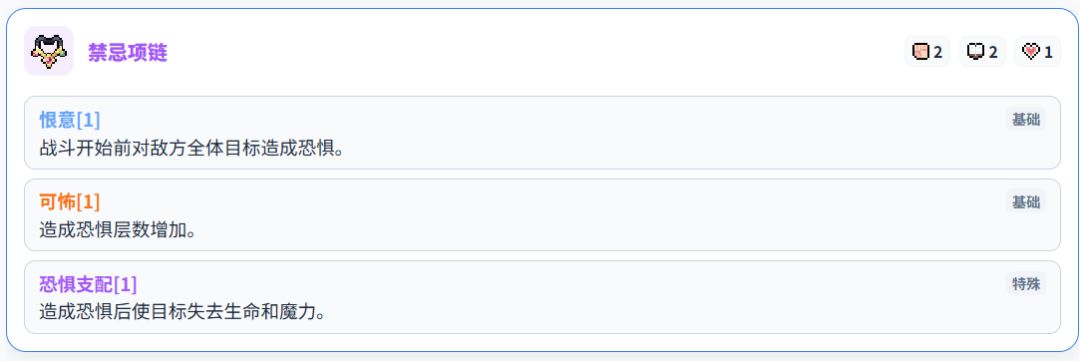Select the 恨意[1] skill name
Image resolution: width=1080 pixels, height=361 pixels.
tap(70, 120)
